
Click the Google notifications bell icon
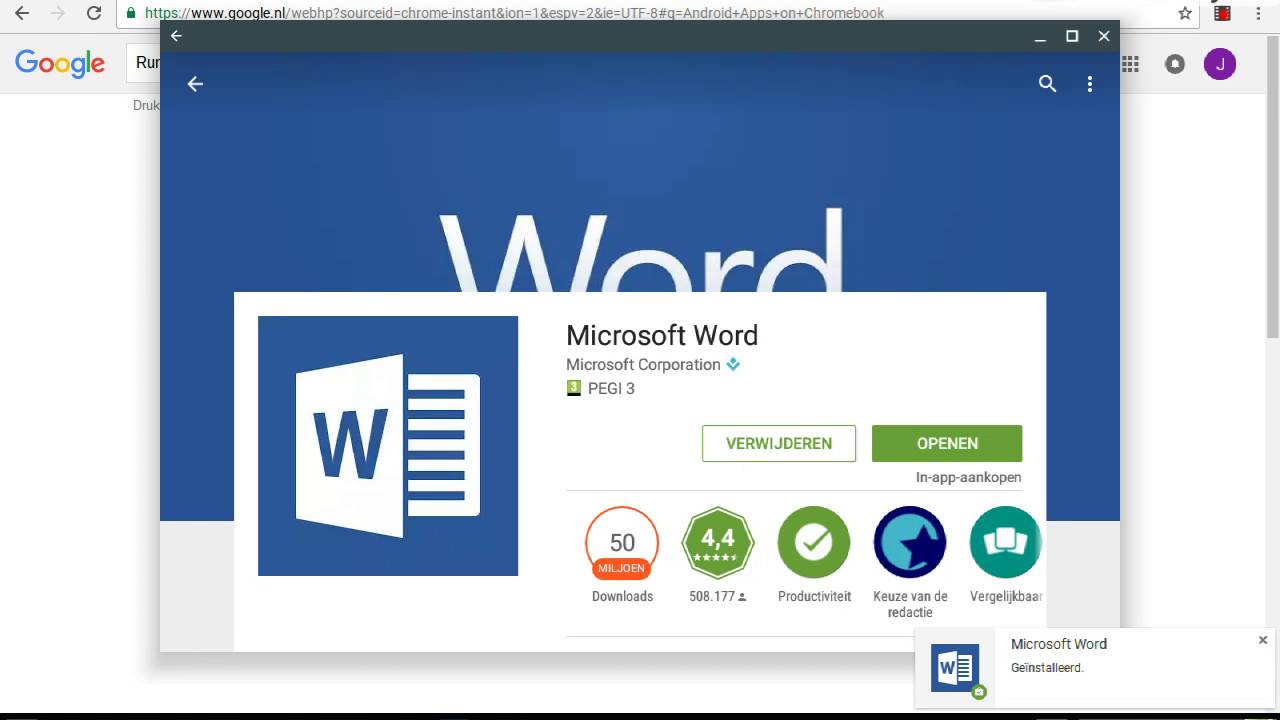pyautogui.click(x=1175, y=64)
